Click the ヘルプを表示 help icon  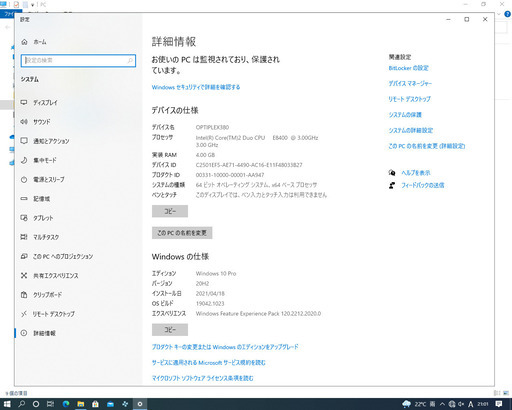(392, 173)
